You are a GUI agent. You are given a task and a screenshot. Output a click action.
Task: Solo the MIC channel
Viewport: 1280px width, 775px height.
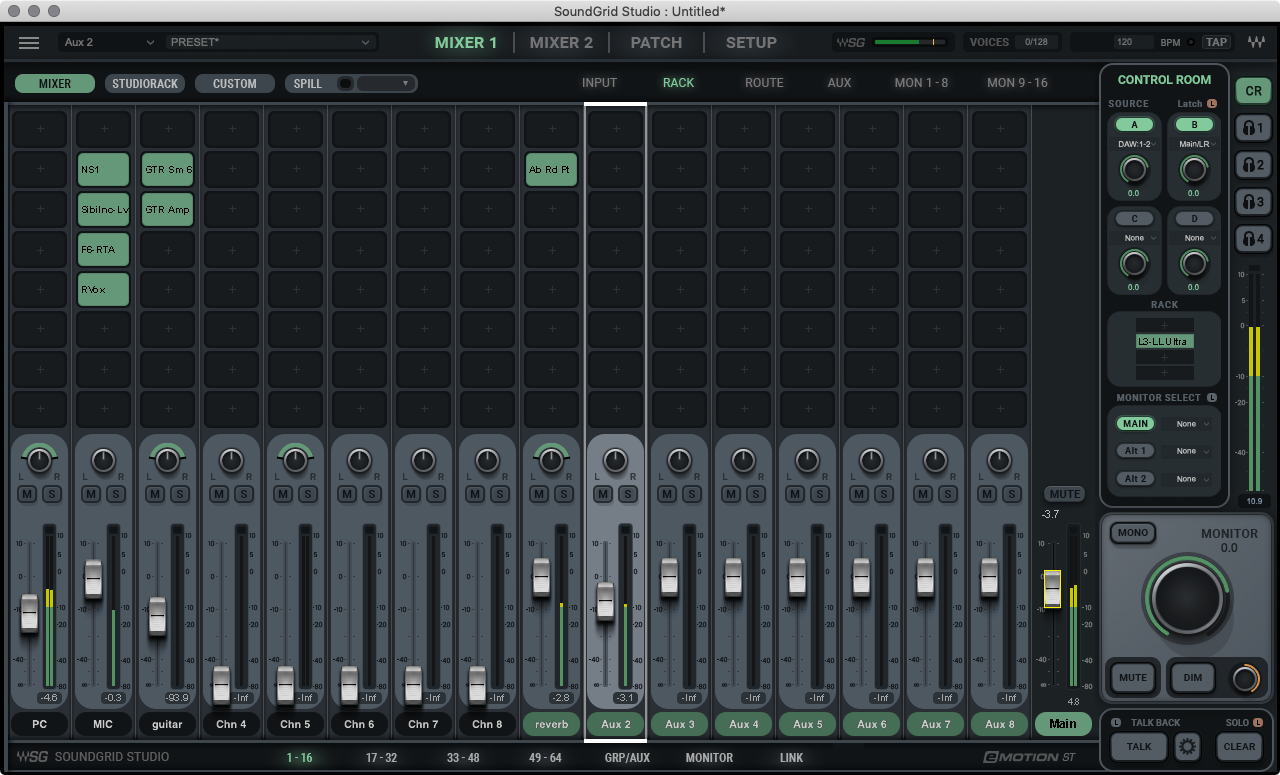pyautogui.click(x=115, y=494)
